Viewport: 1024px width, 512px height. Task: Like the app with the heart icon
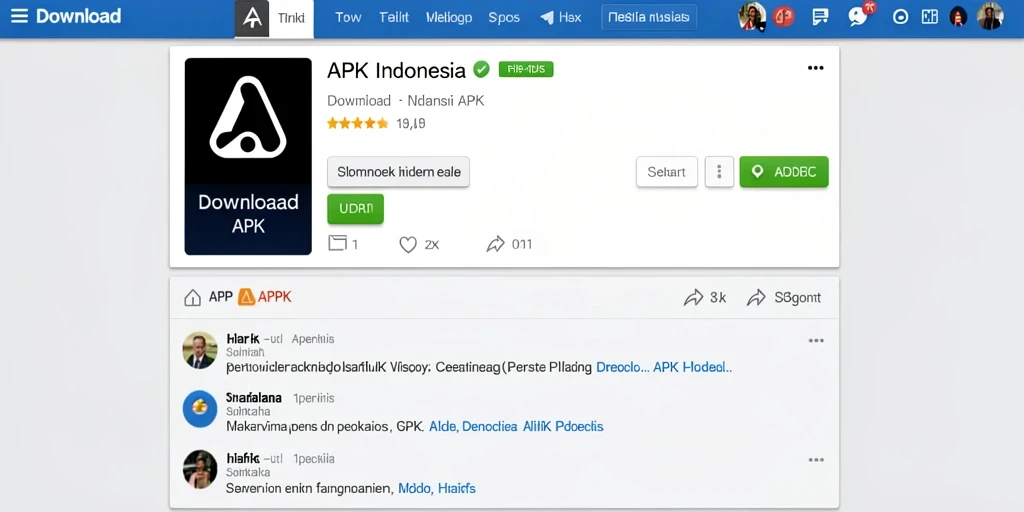point(408,244)
